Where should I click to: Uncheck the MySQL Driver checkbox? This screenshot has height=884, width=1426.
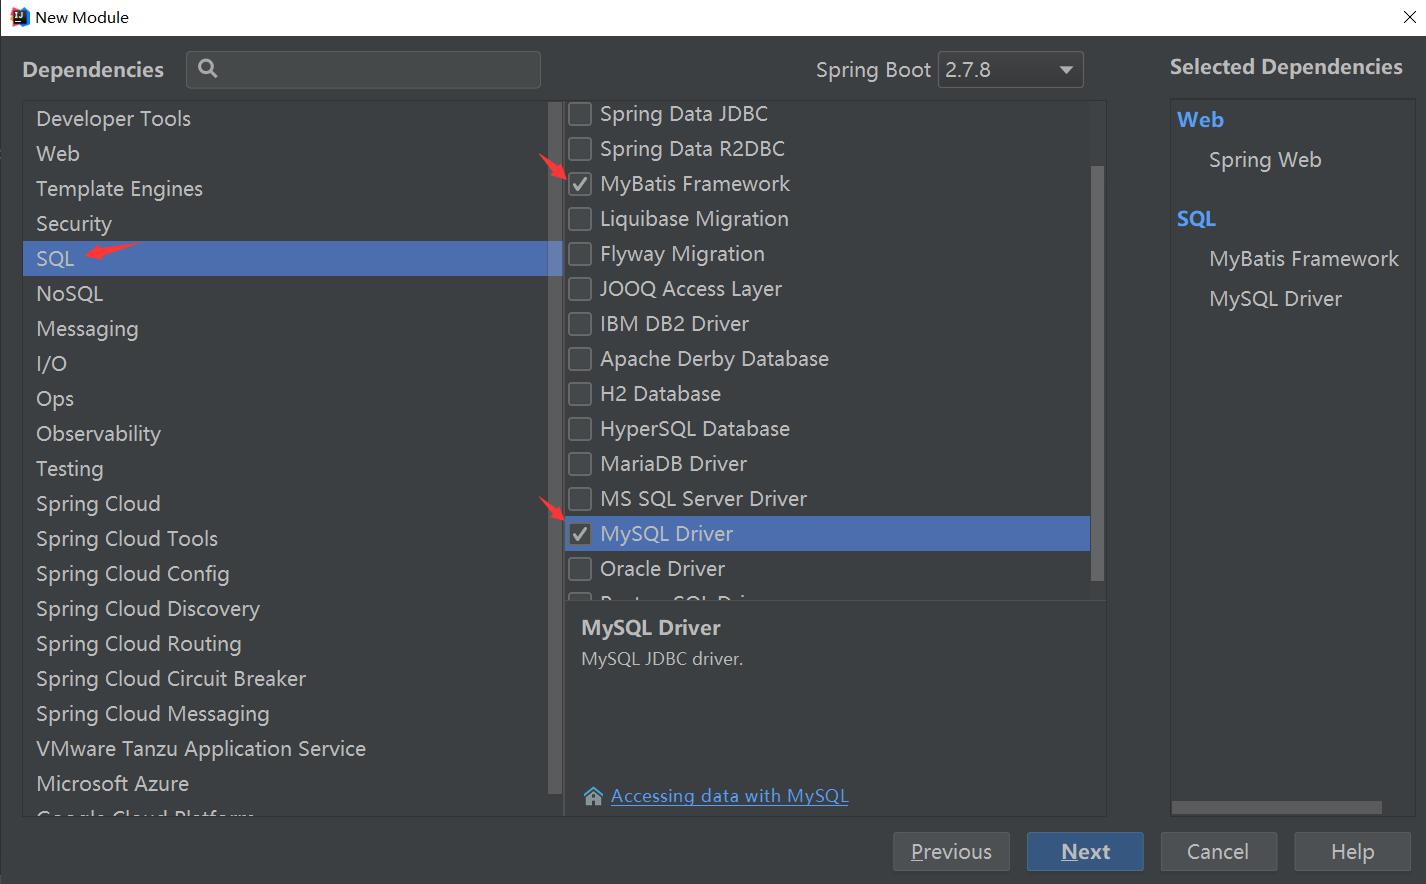(x=580, y=534)
